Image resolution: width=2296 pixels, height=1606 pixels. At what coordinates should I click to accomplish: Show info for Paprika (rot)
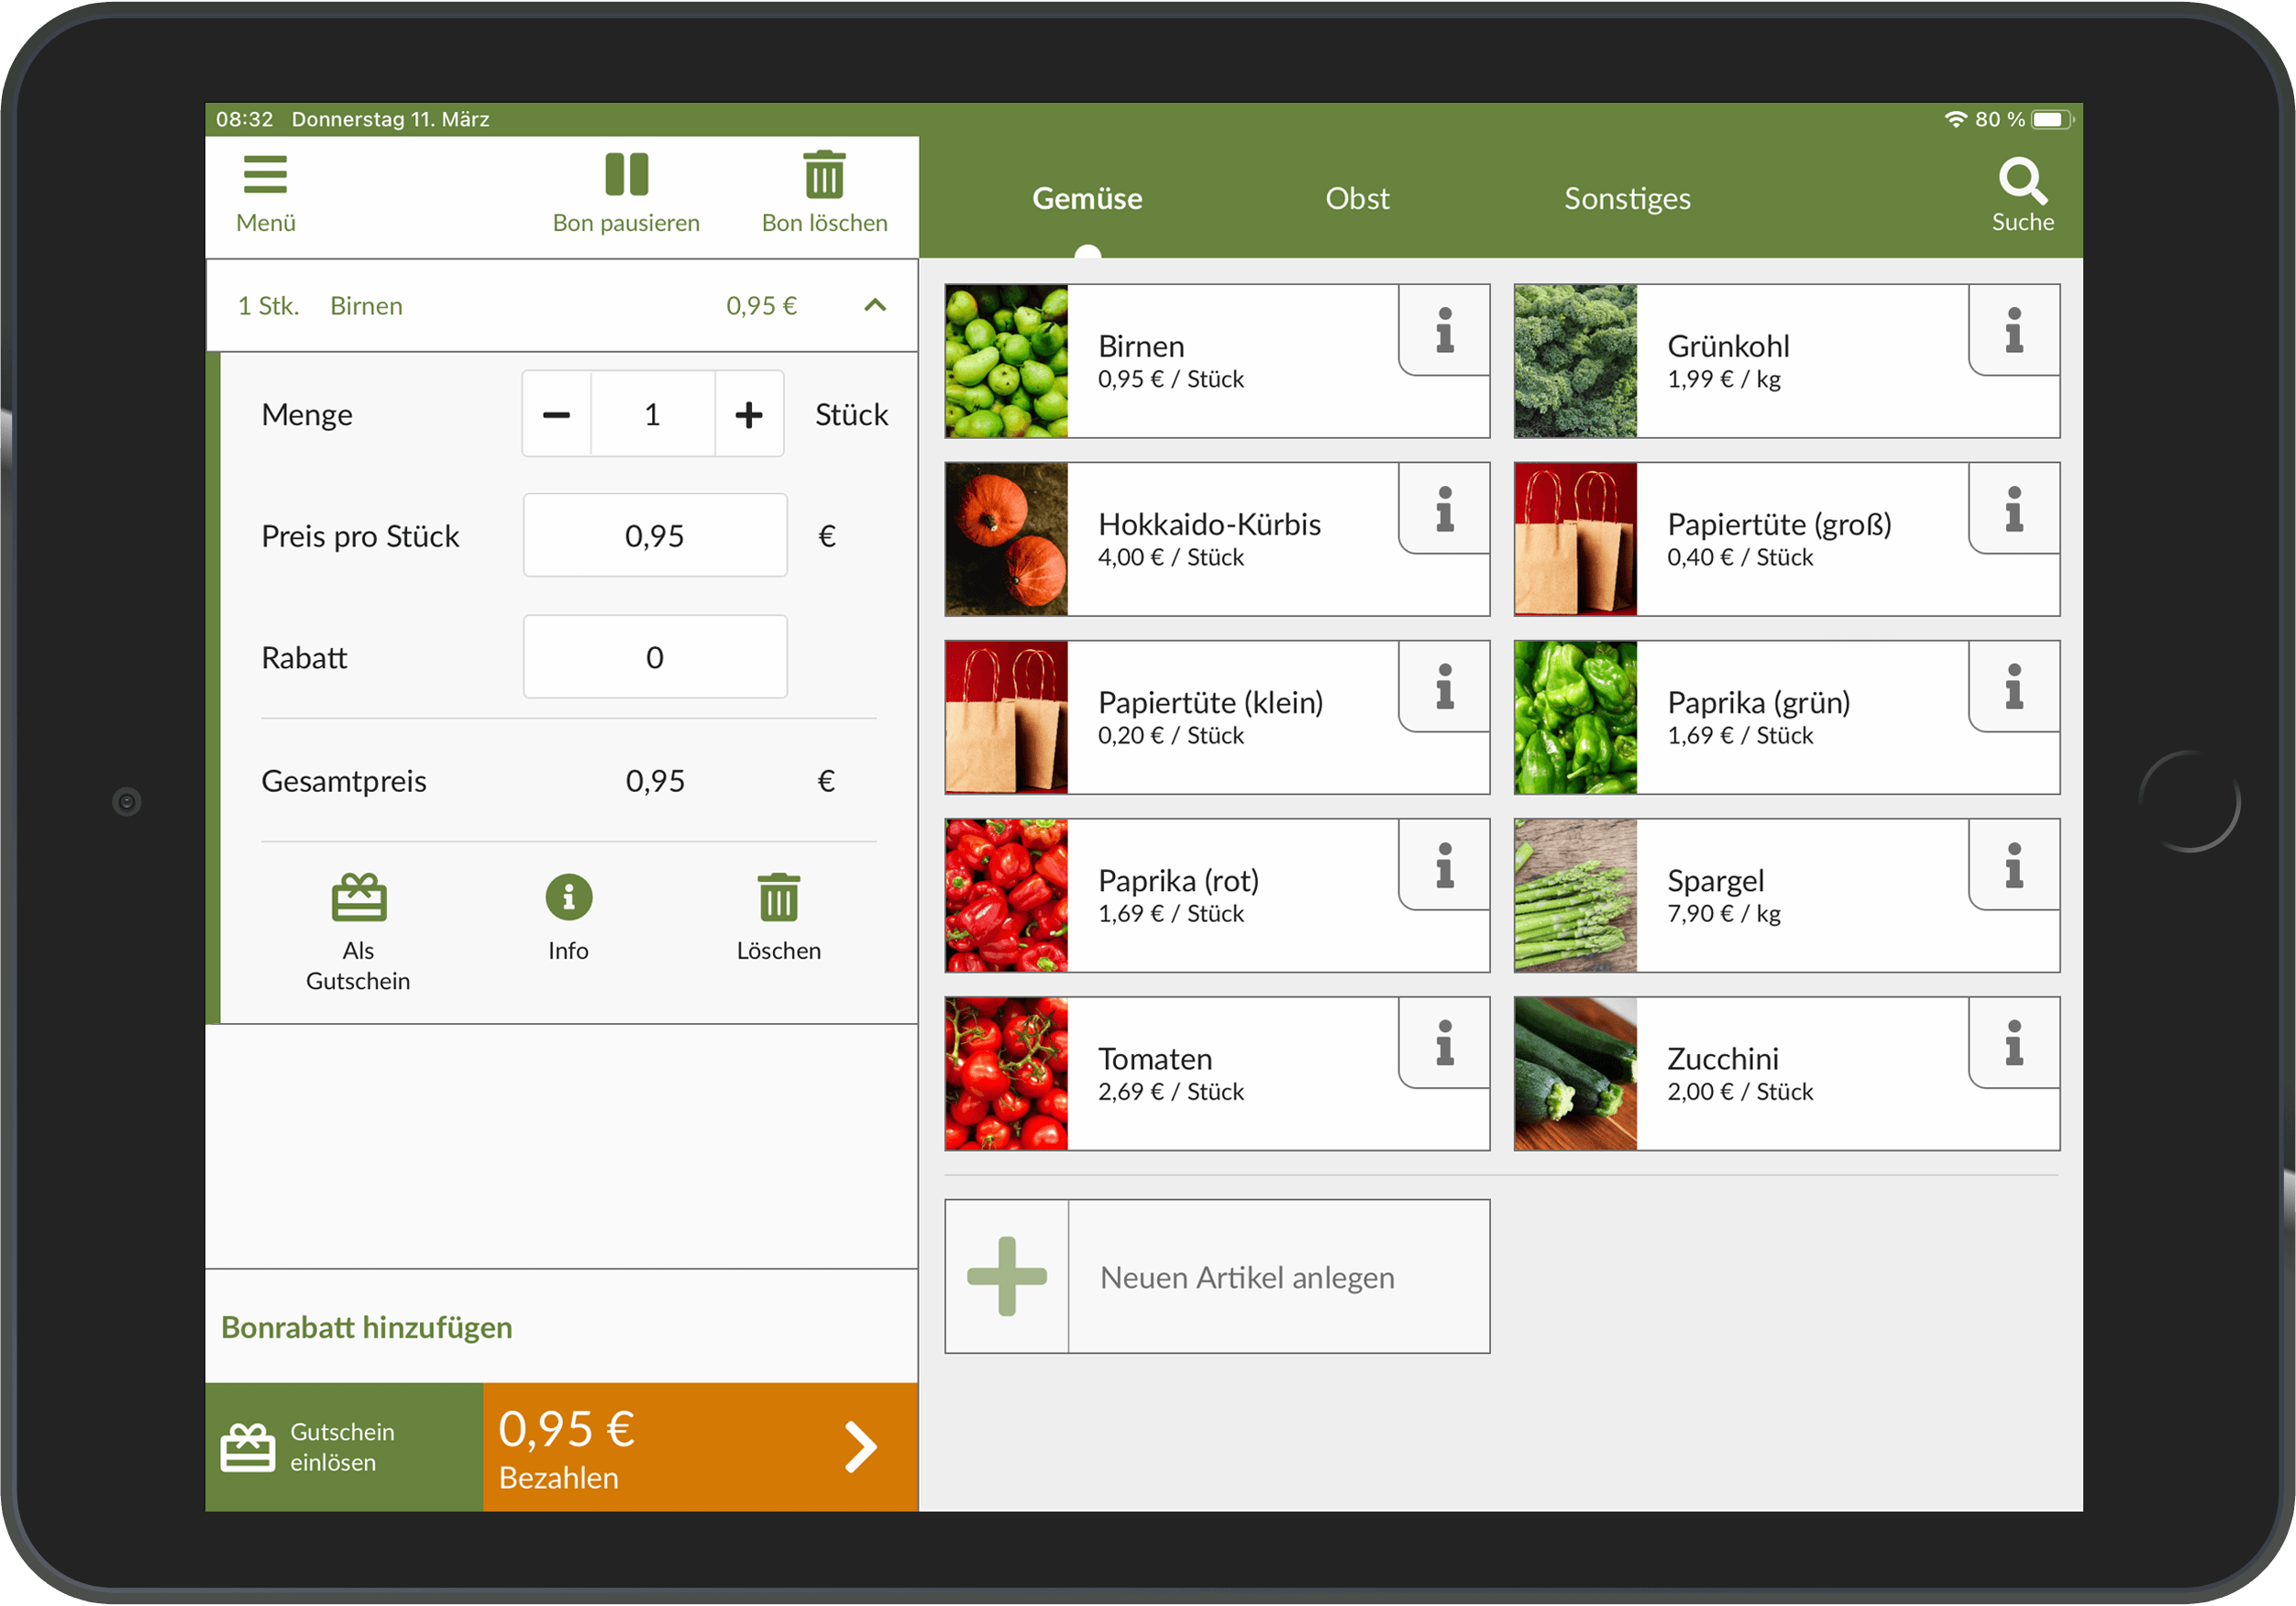(1444, 865)
